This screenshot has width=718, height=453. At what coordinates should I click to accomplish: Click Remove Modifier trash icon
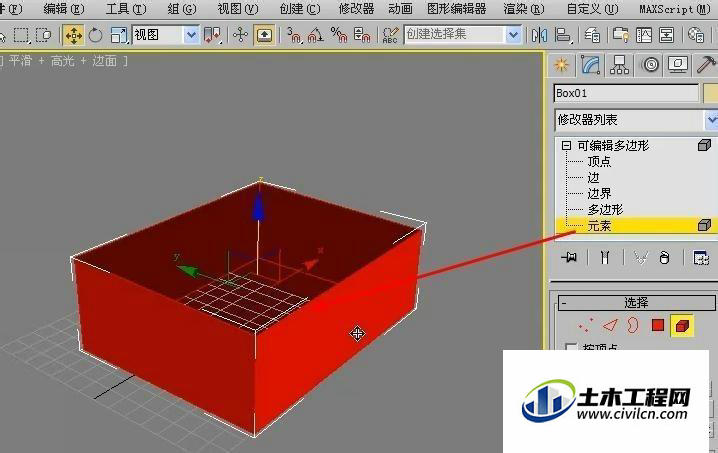coord(664,258)
